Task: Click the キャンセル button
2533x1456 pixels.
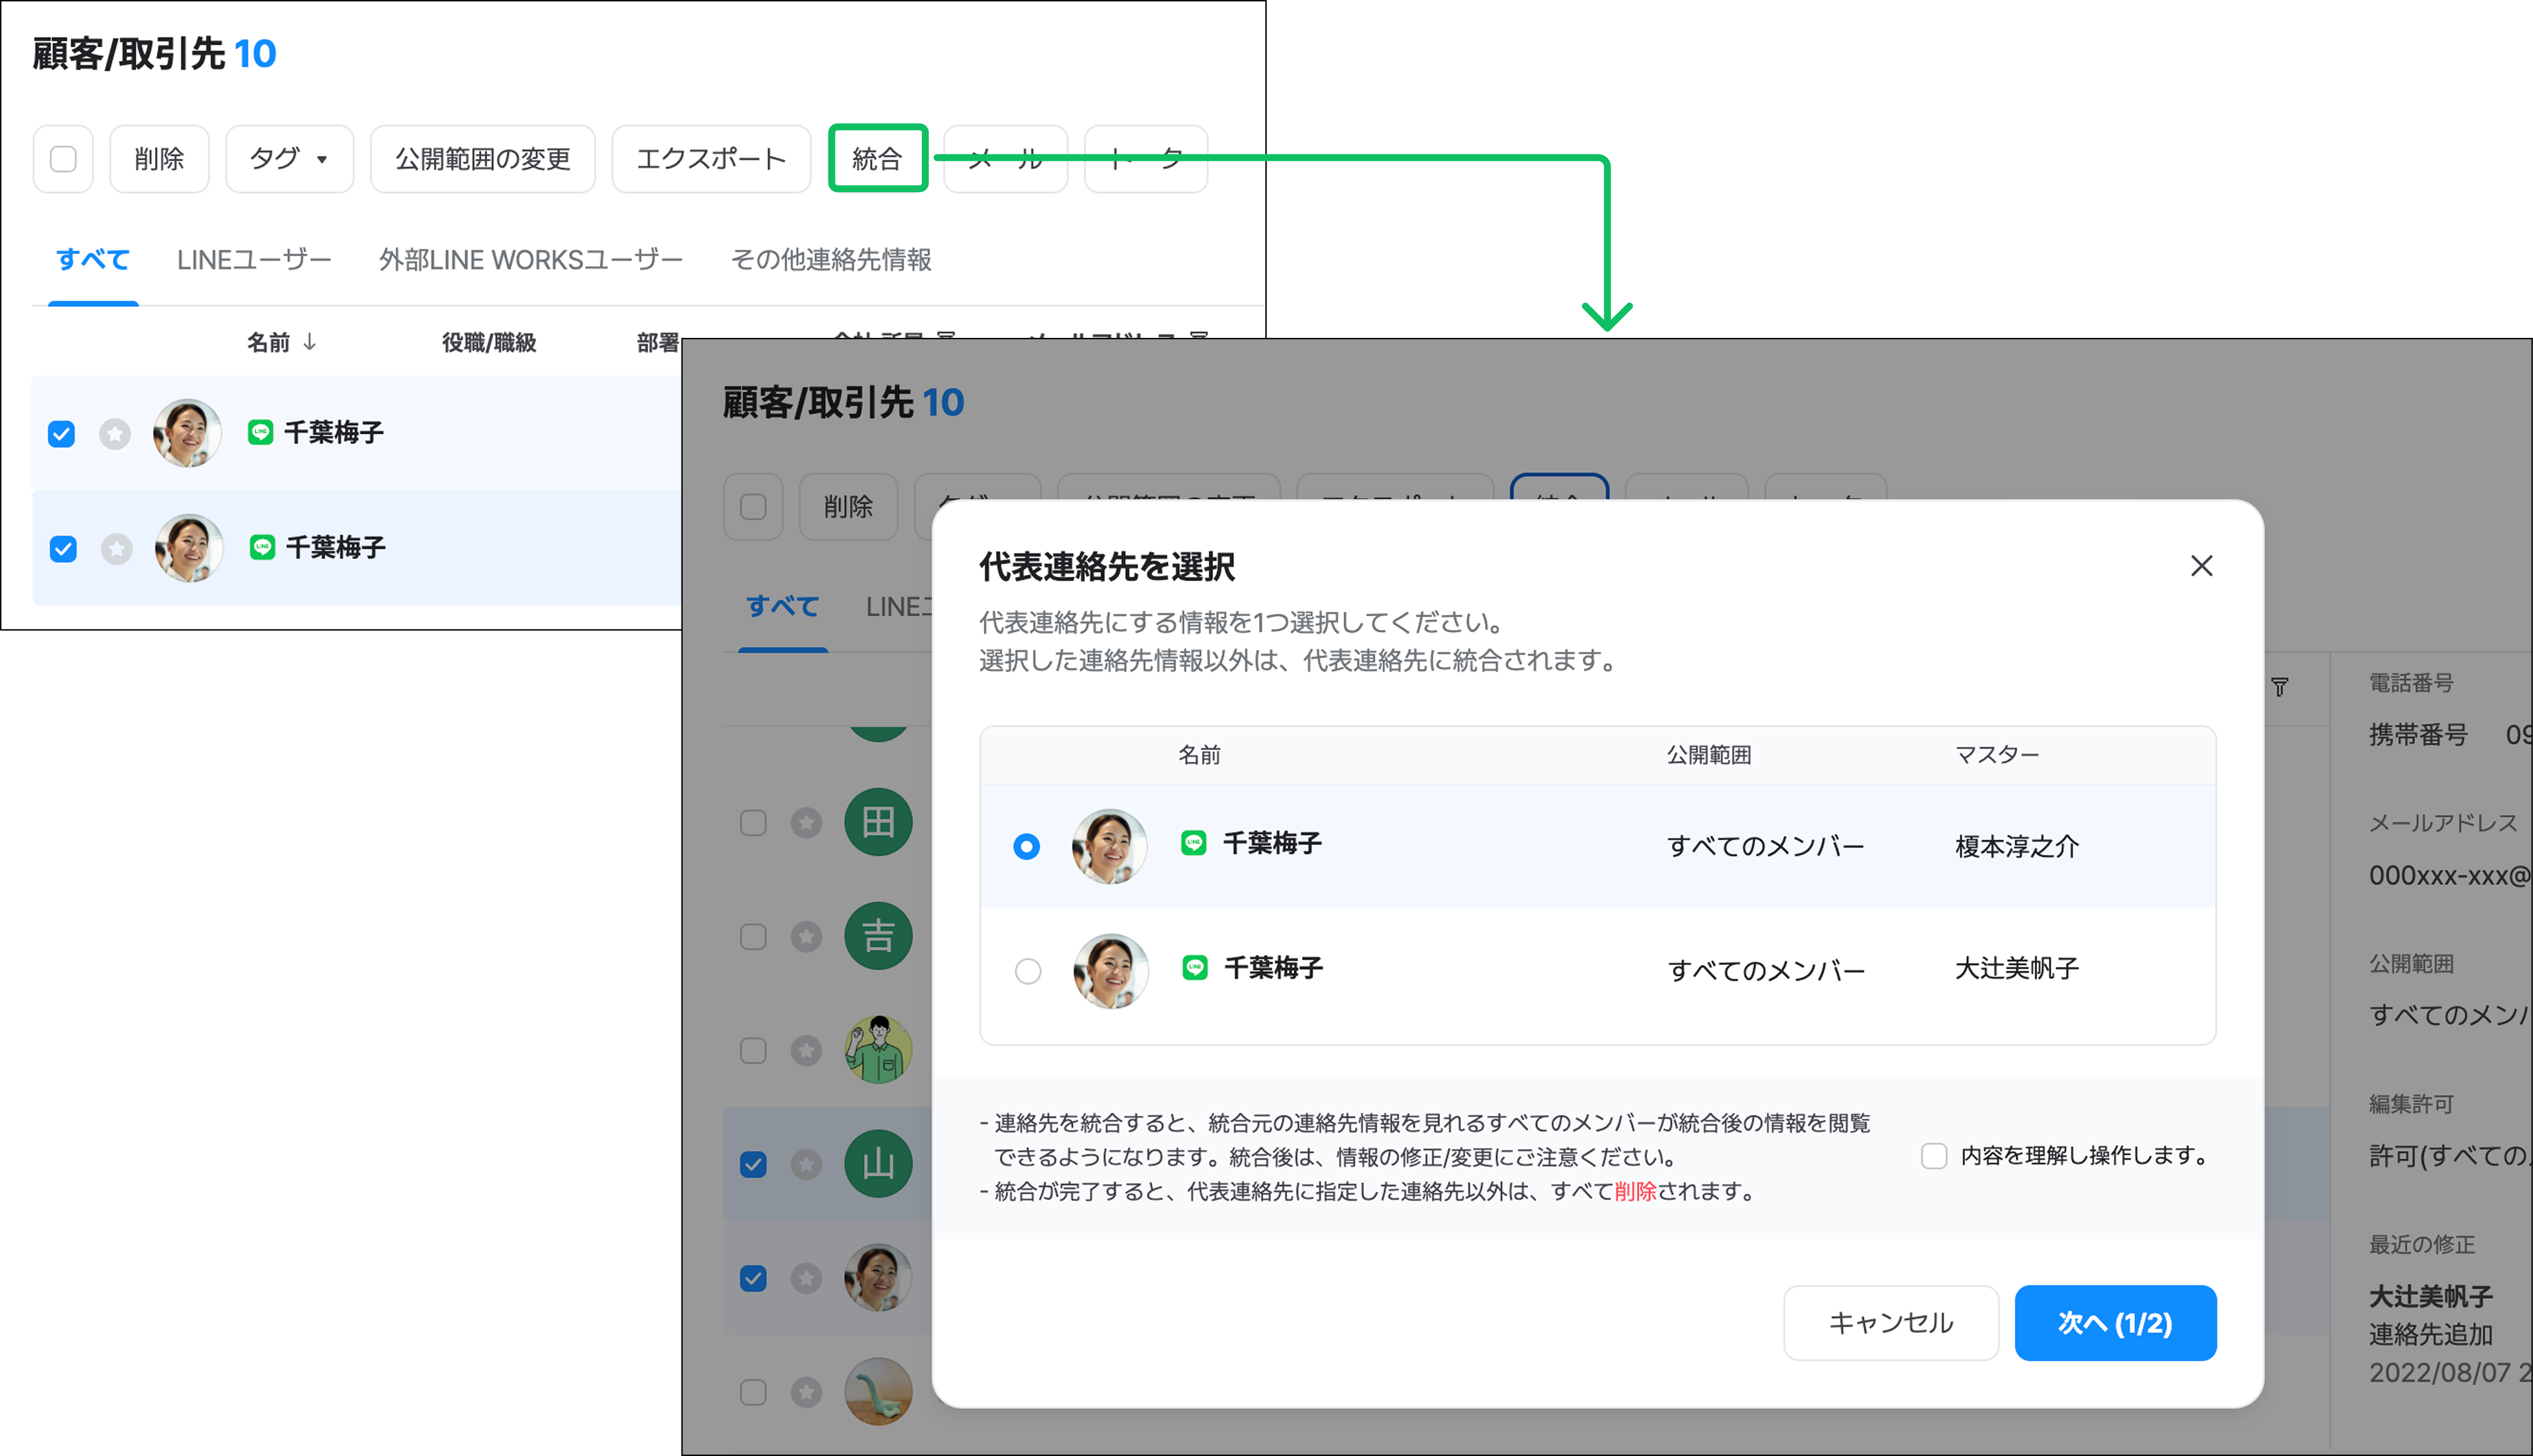Action: (1890, 1323)
